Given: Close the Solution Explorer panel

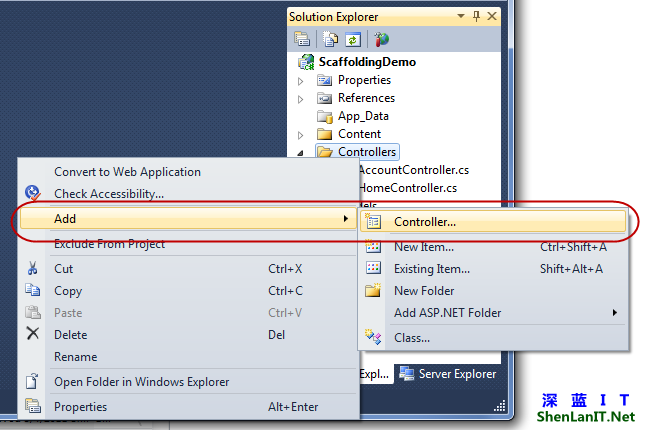Looking at the screenshot, I should coord(492,16).
